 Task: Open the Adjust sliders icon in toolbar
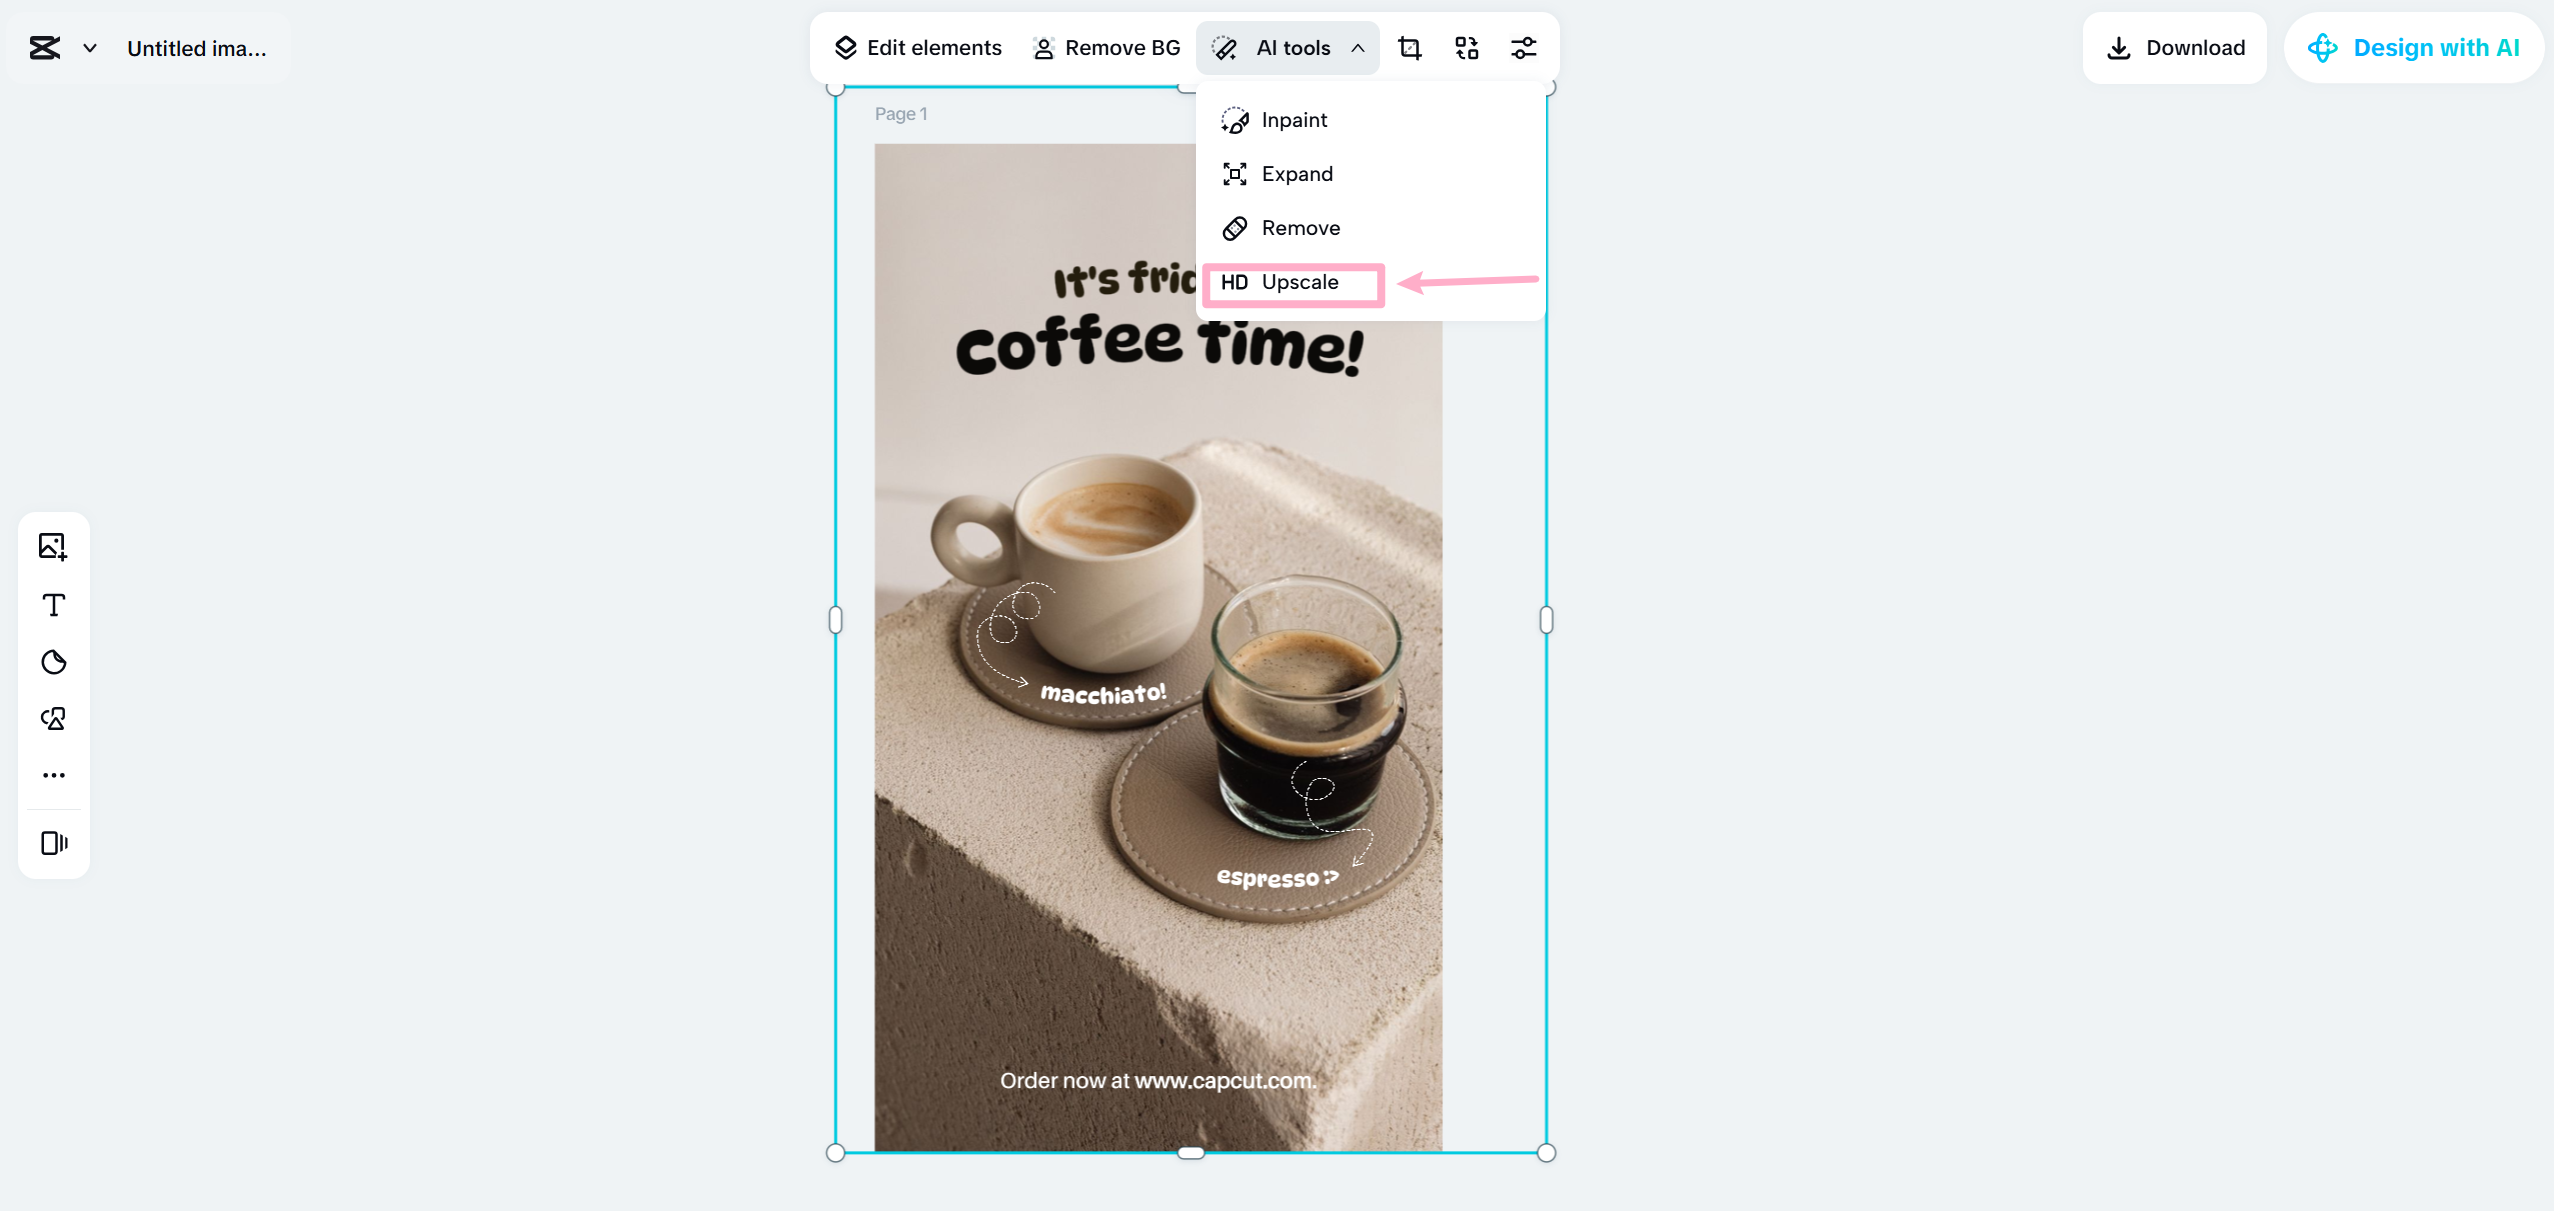(x=1524, y=47)
